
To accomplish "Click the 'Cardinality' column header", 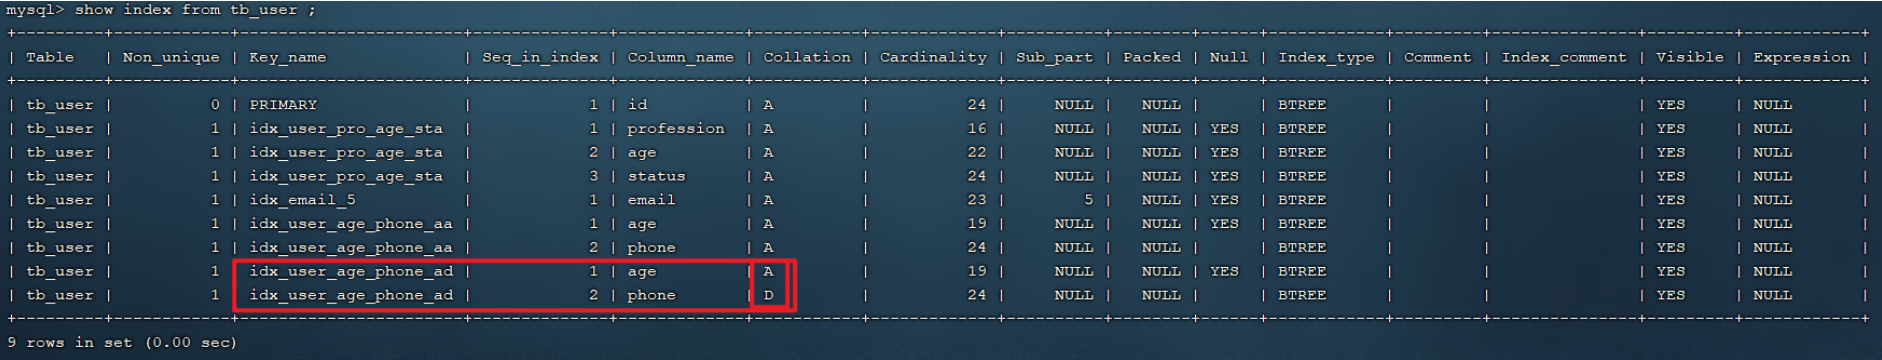I will coord(933,58).
